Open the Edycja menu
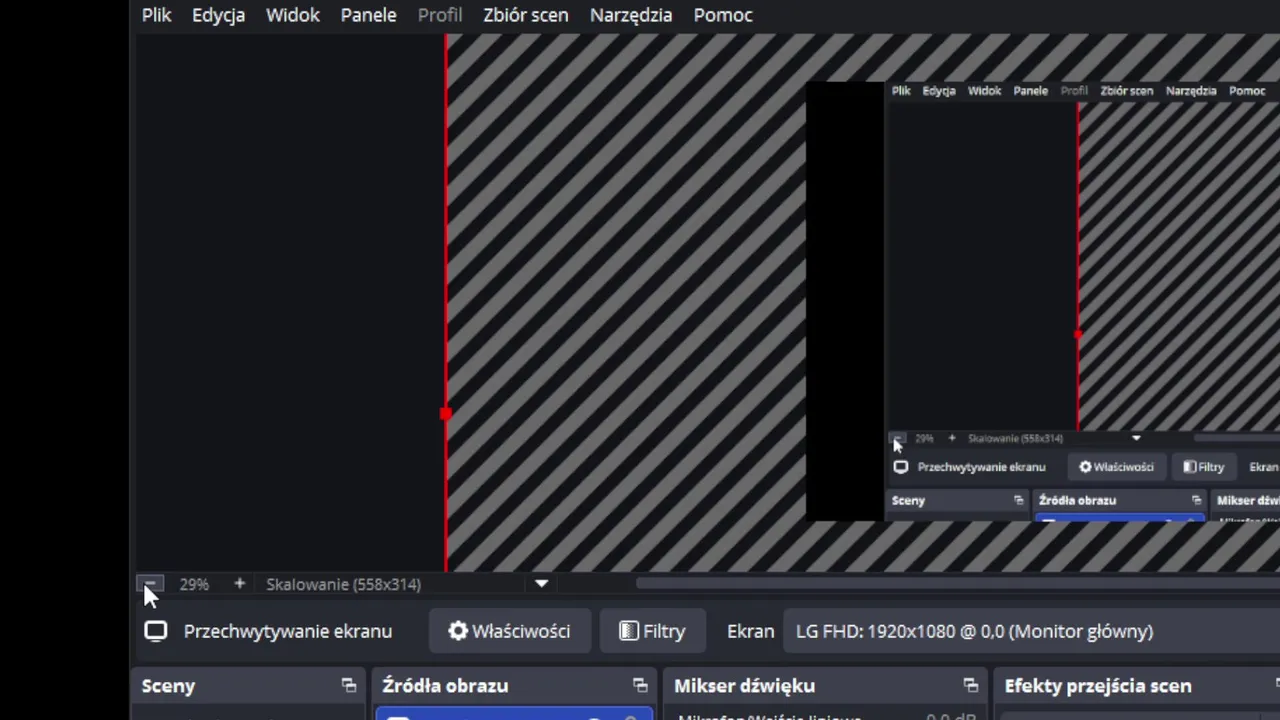Image resolution: width=1280 pixels, height=720 pixels. (x=219, y=15)
